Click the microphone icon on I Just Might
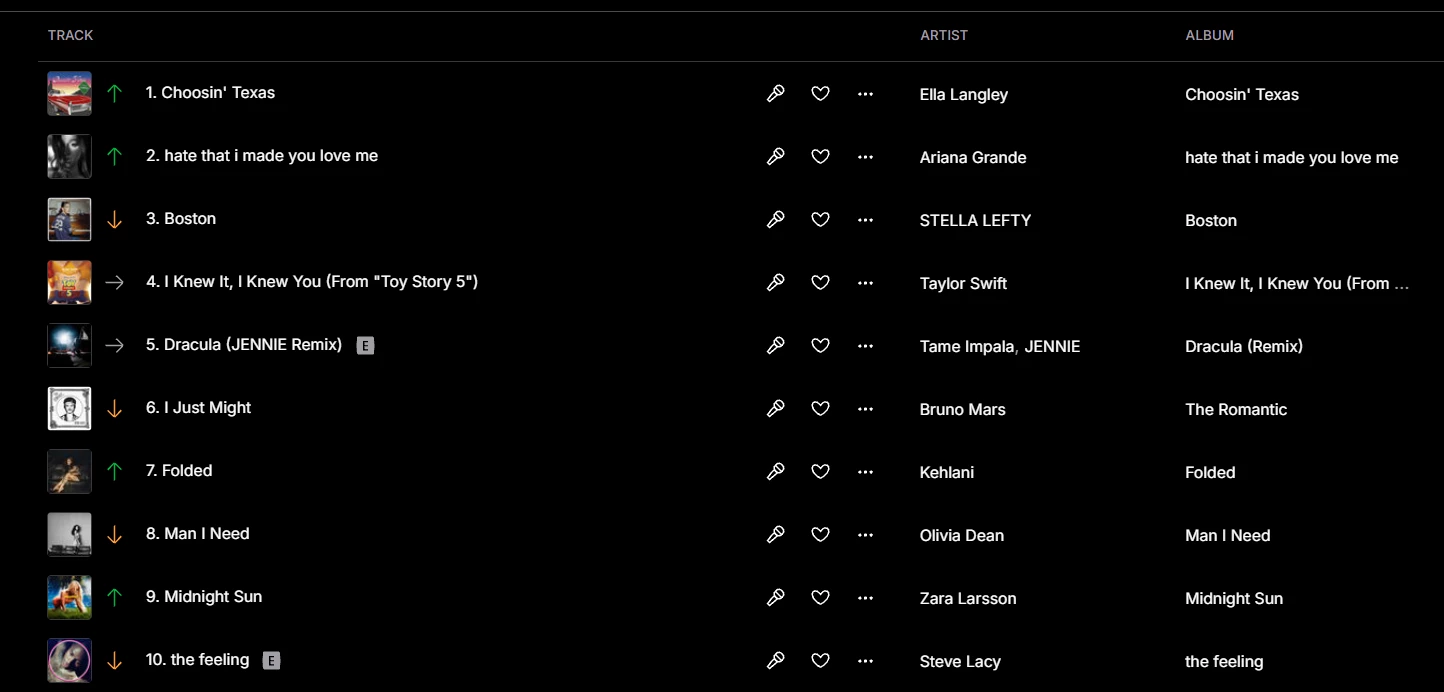The width and height of the screenshot is (1444, 692). (x=775, y=409)
